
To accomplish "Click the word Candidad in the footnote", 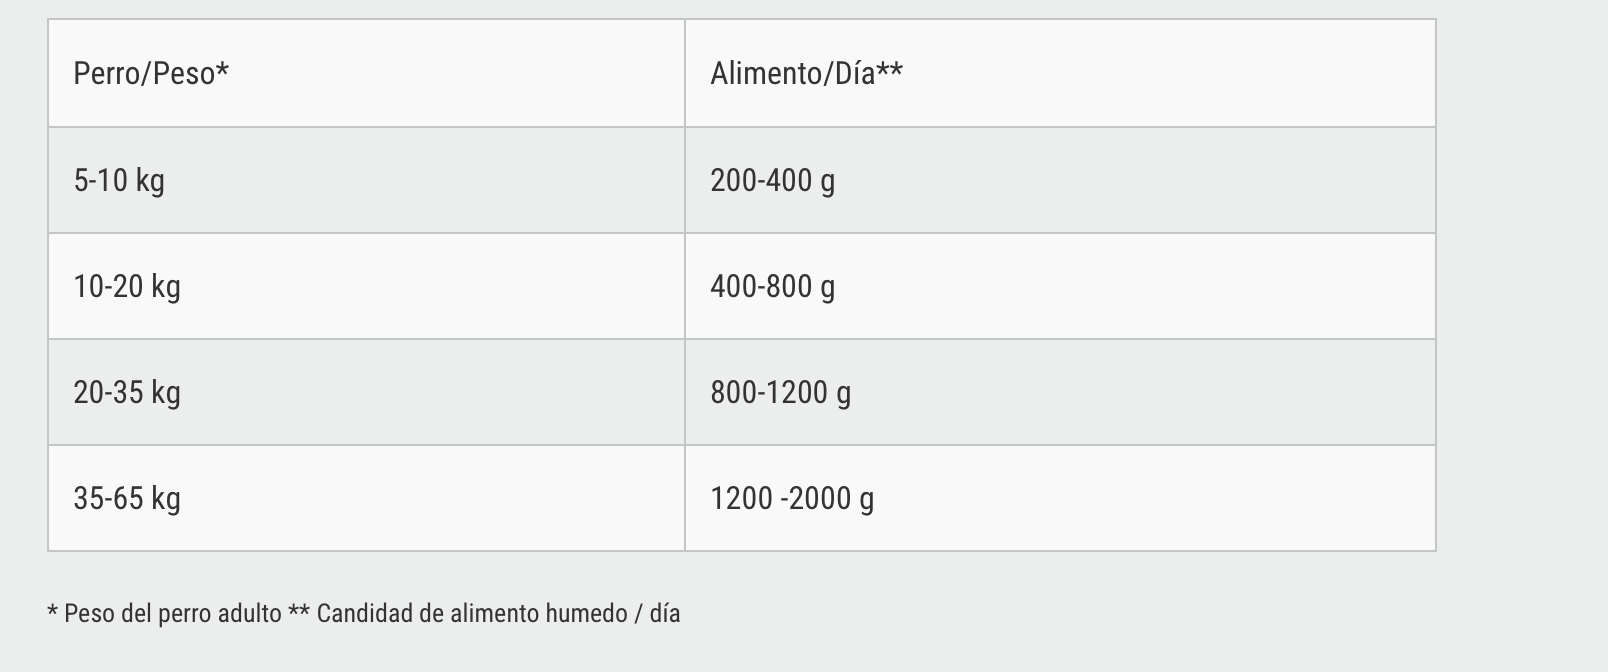I will (x=365, y=614).
